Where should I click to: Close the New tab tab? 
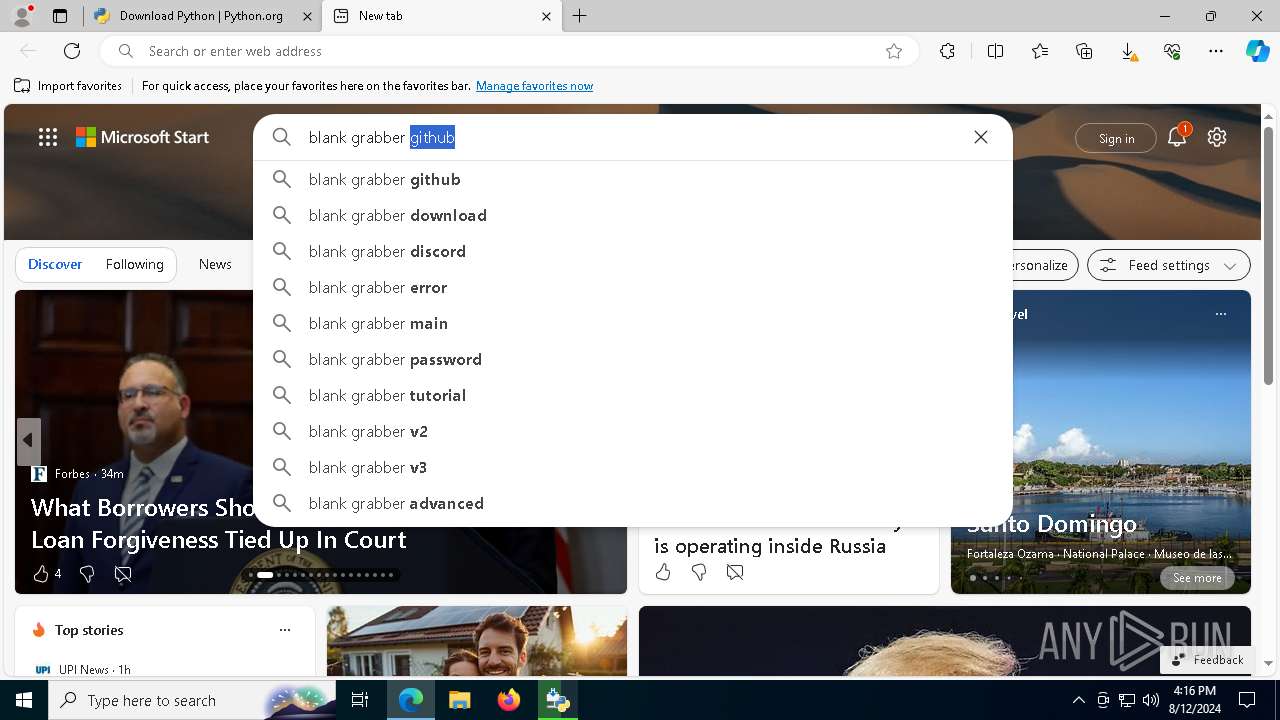(x=546, y=16)
